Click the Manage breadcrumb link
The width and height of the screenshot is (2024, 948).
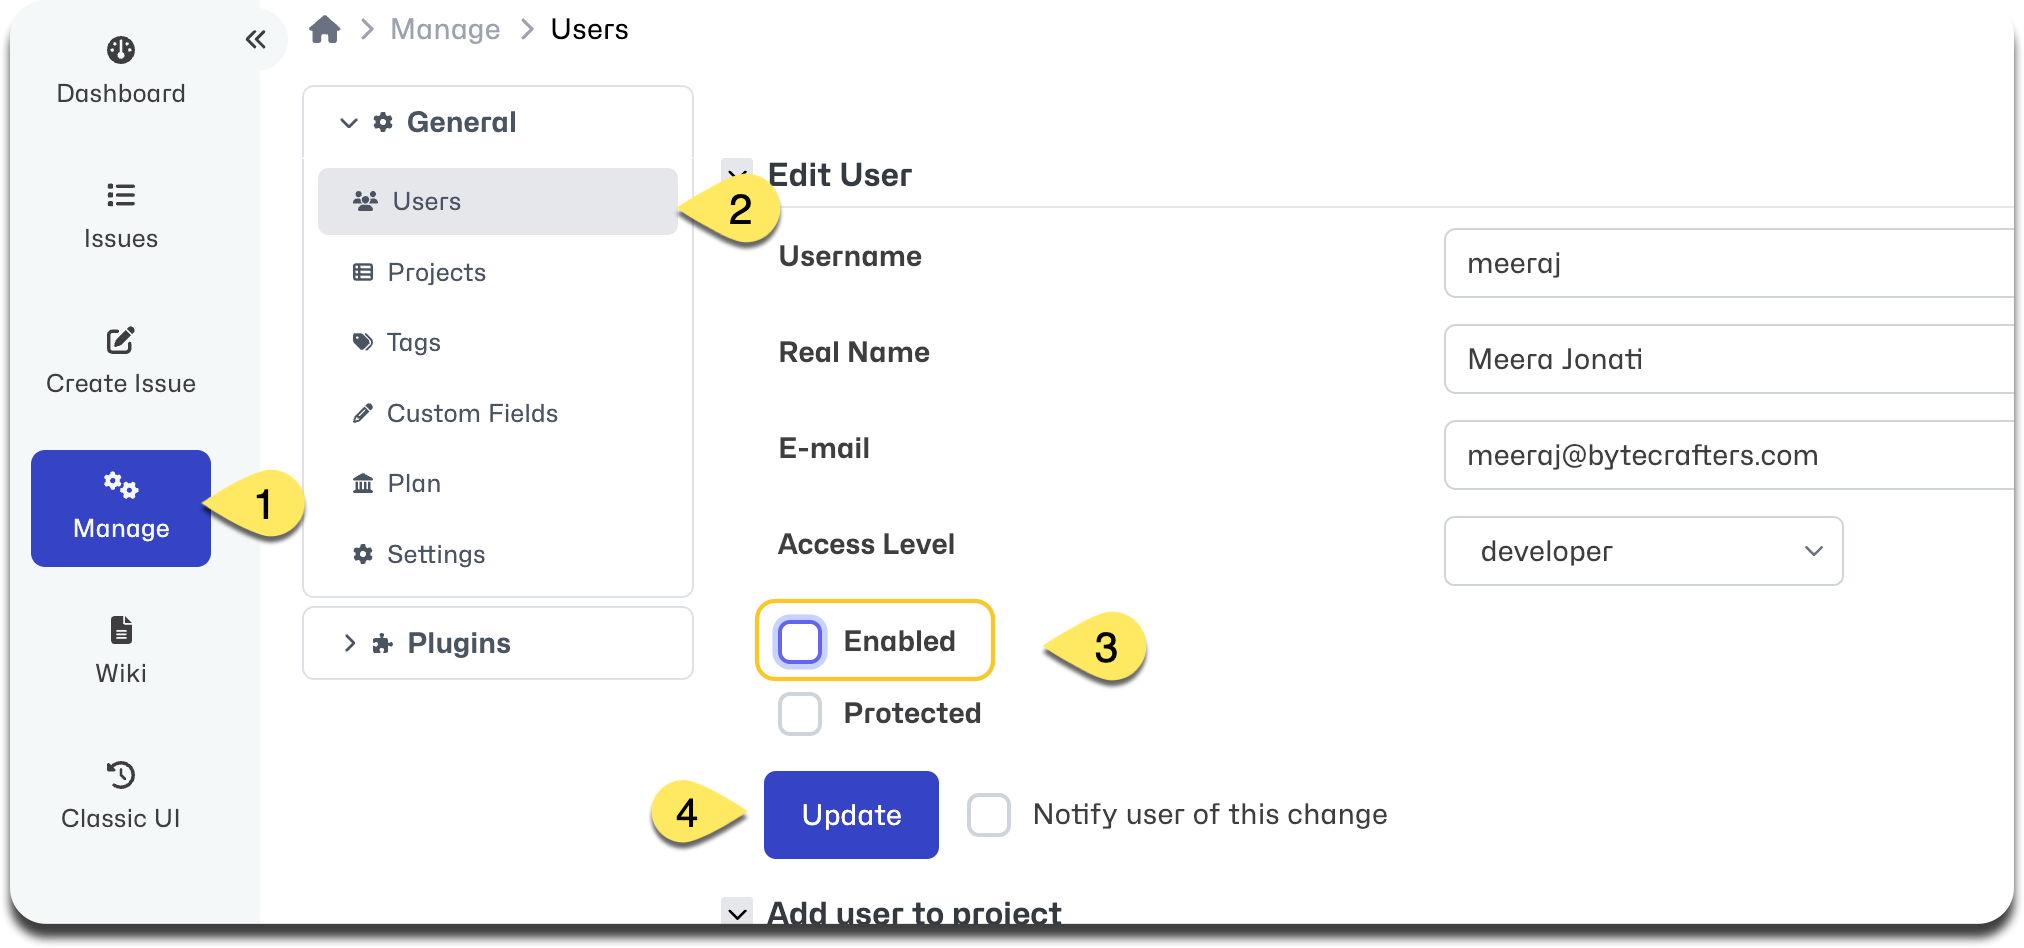(x=445, y=30)
